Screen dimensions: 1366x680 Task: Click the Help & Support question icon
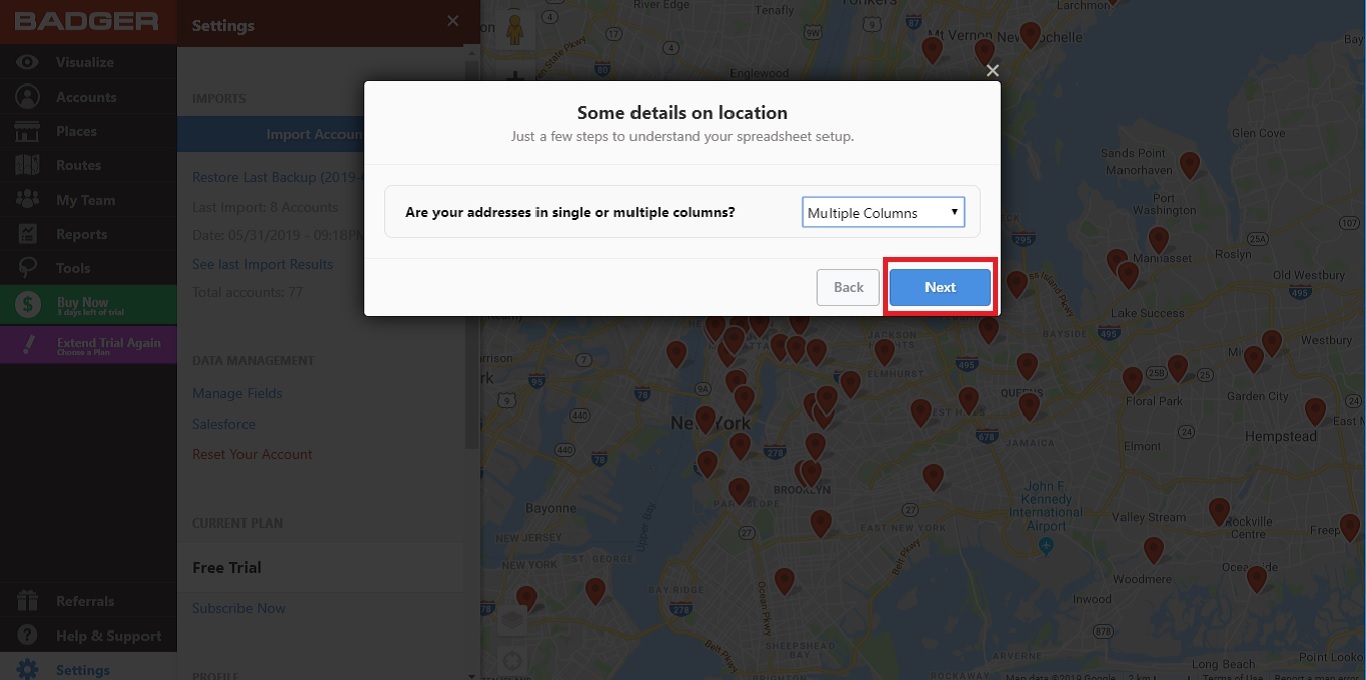[27, 636]
